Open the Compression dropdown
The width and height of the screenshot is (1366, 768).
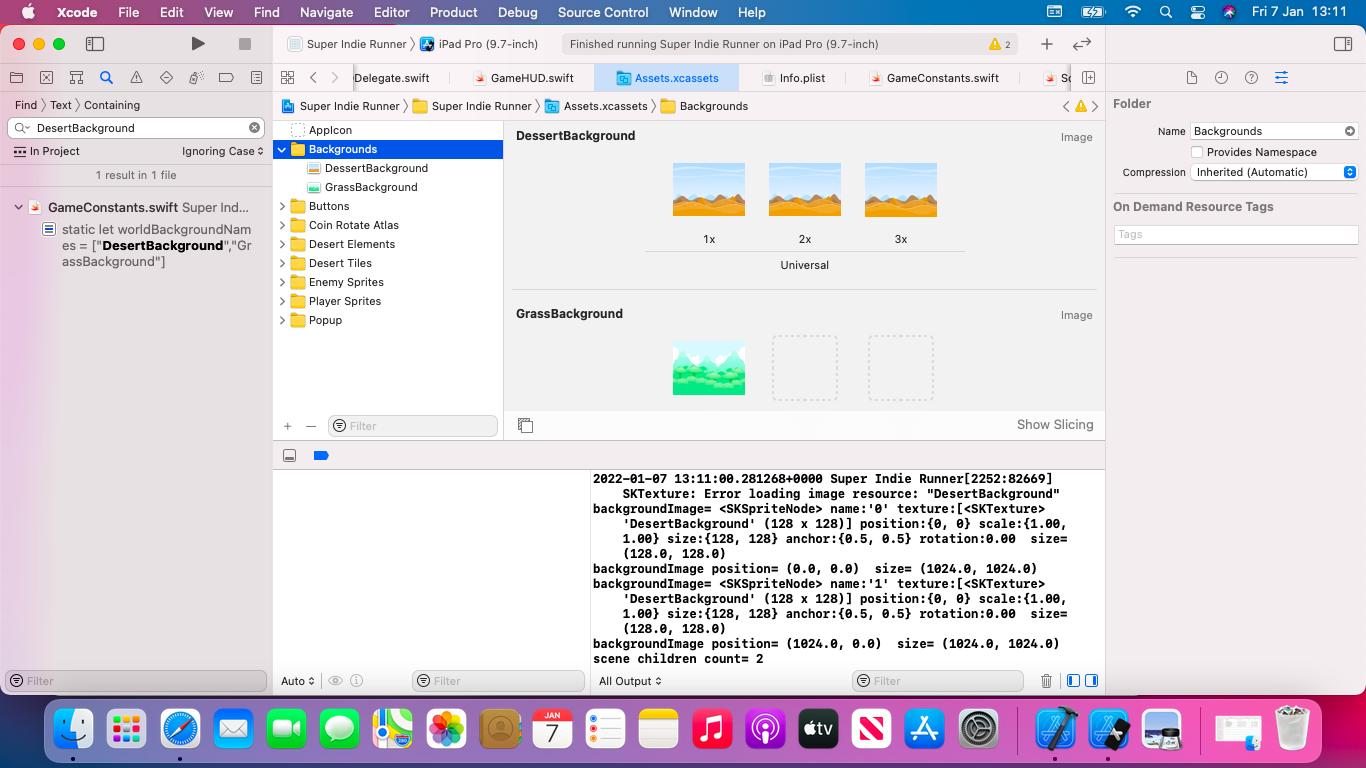(x=1274, y=172)
